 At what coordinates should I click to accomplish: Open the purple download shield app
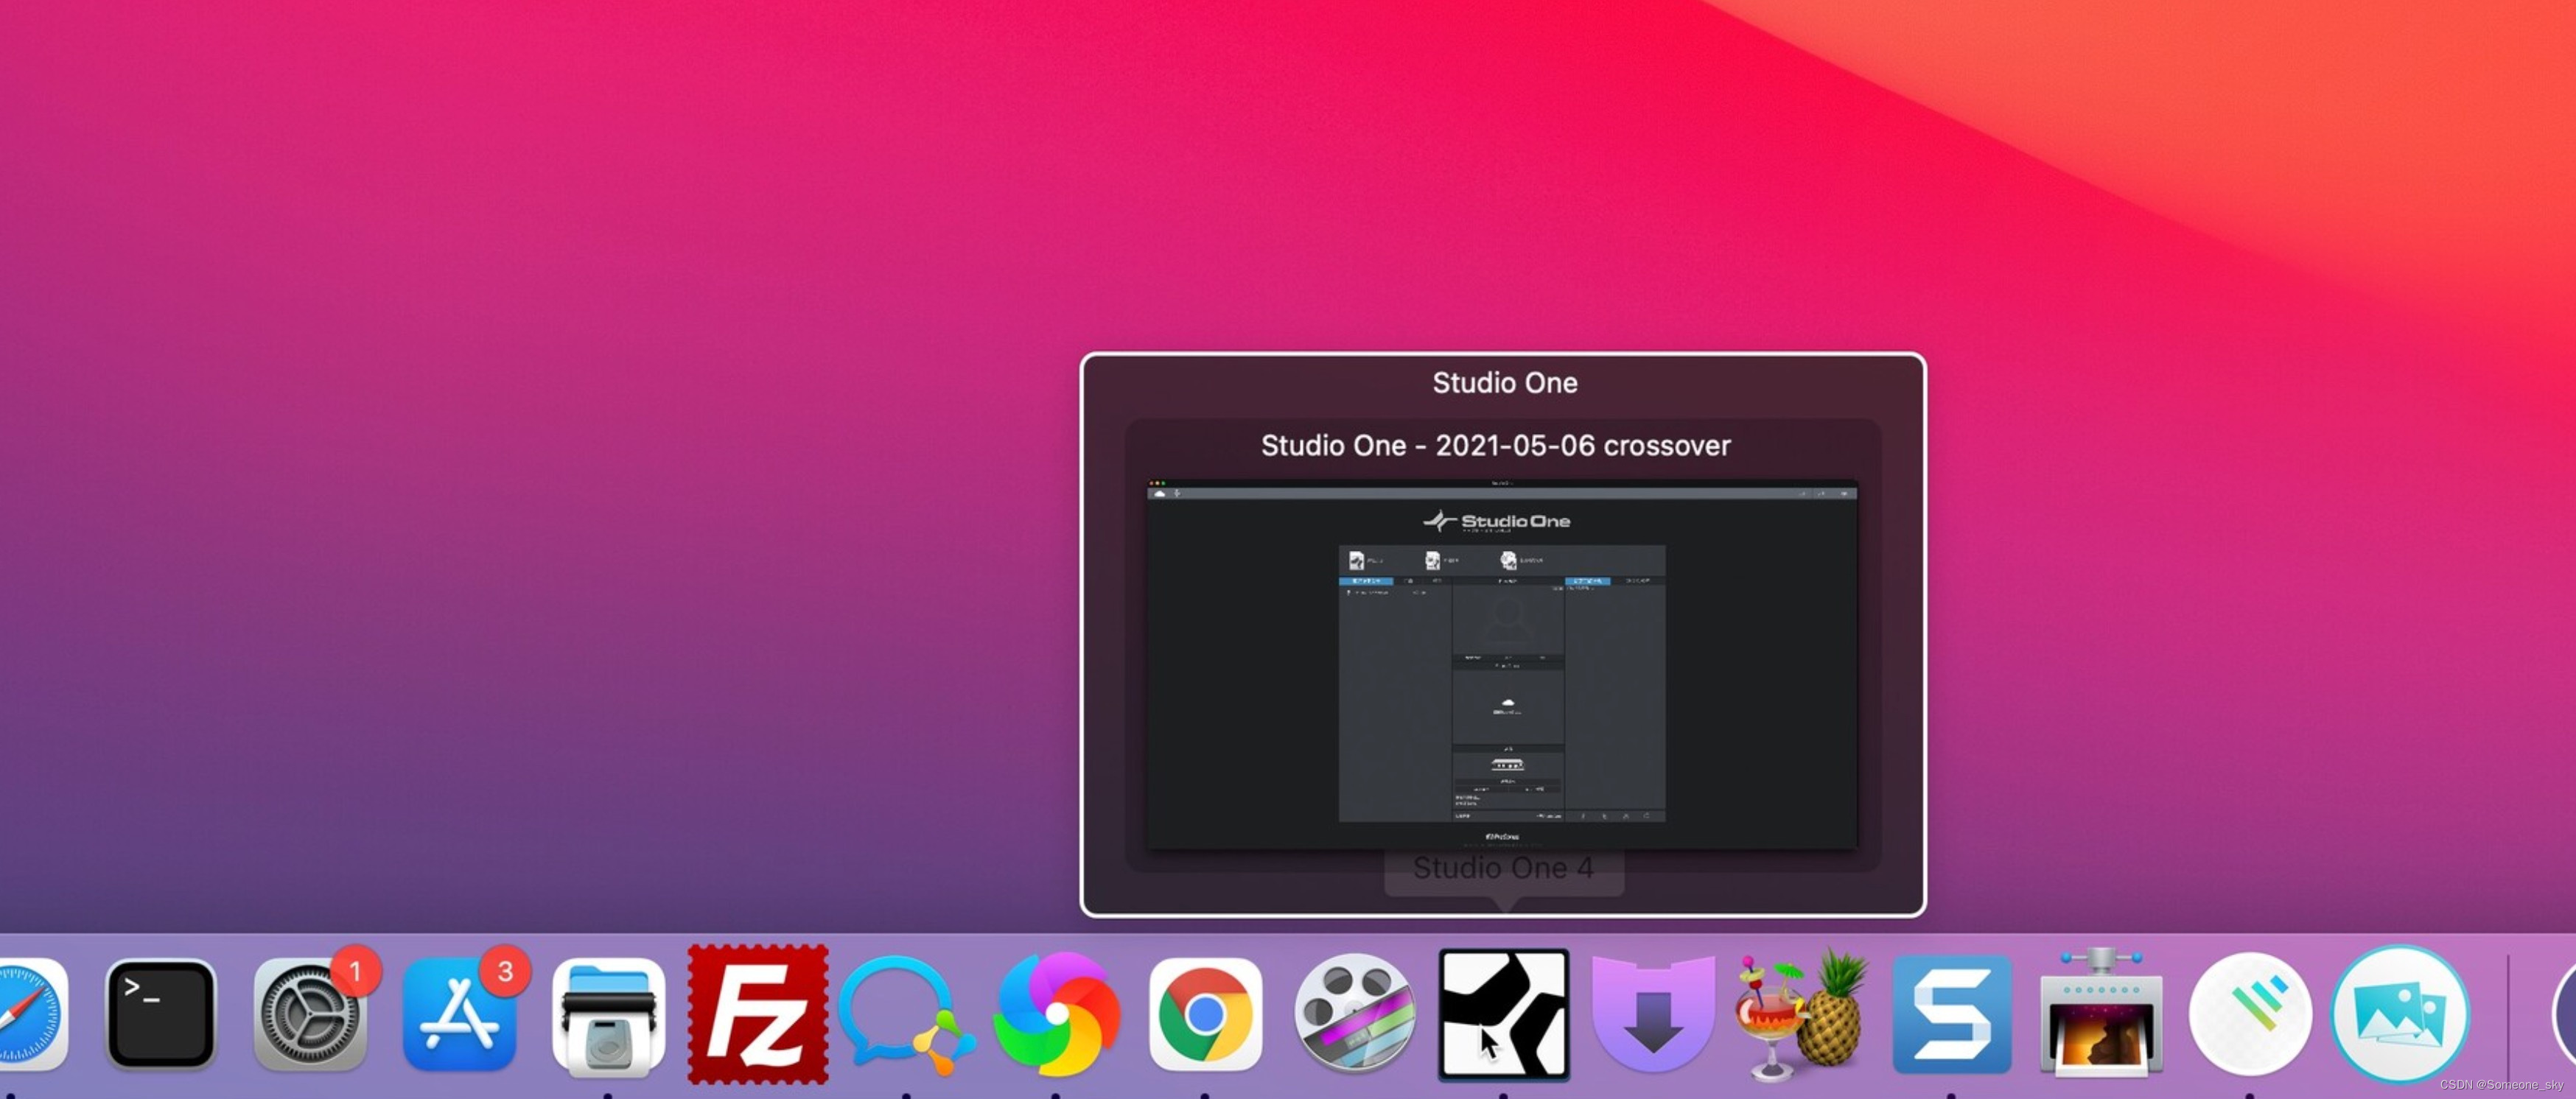click(1653, 1014)
